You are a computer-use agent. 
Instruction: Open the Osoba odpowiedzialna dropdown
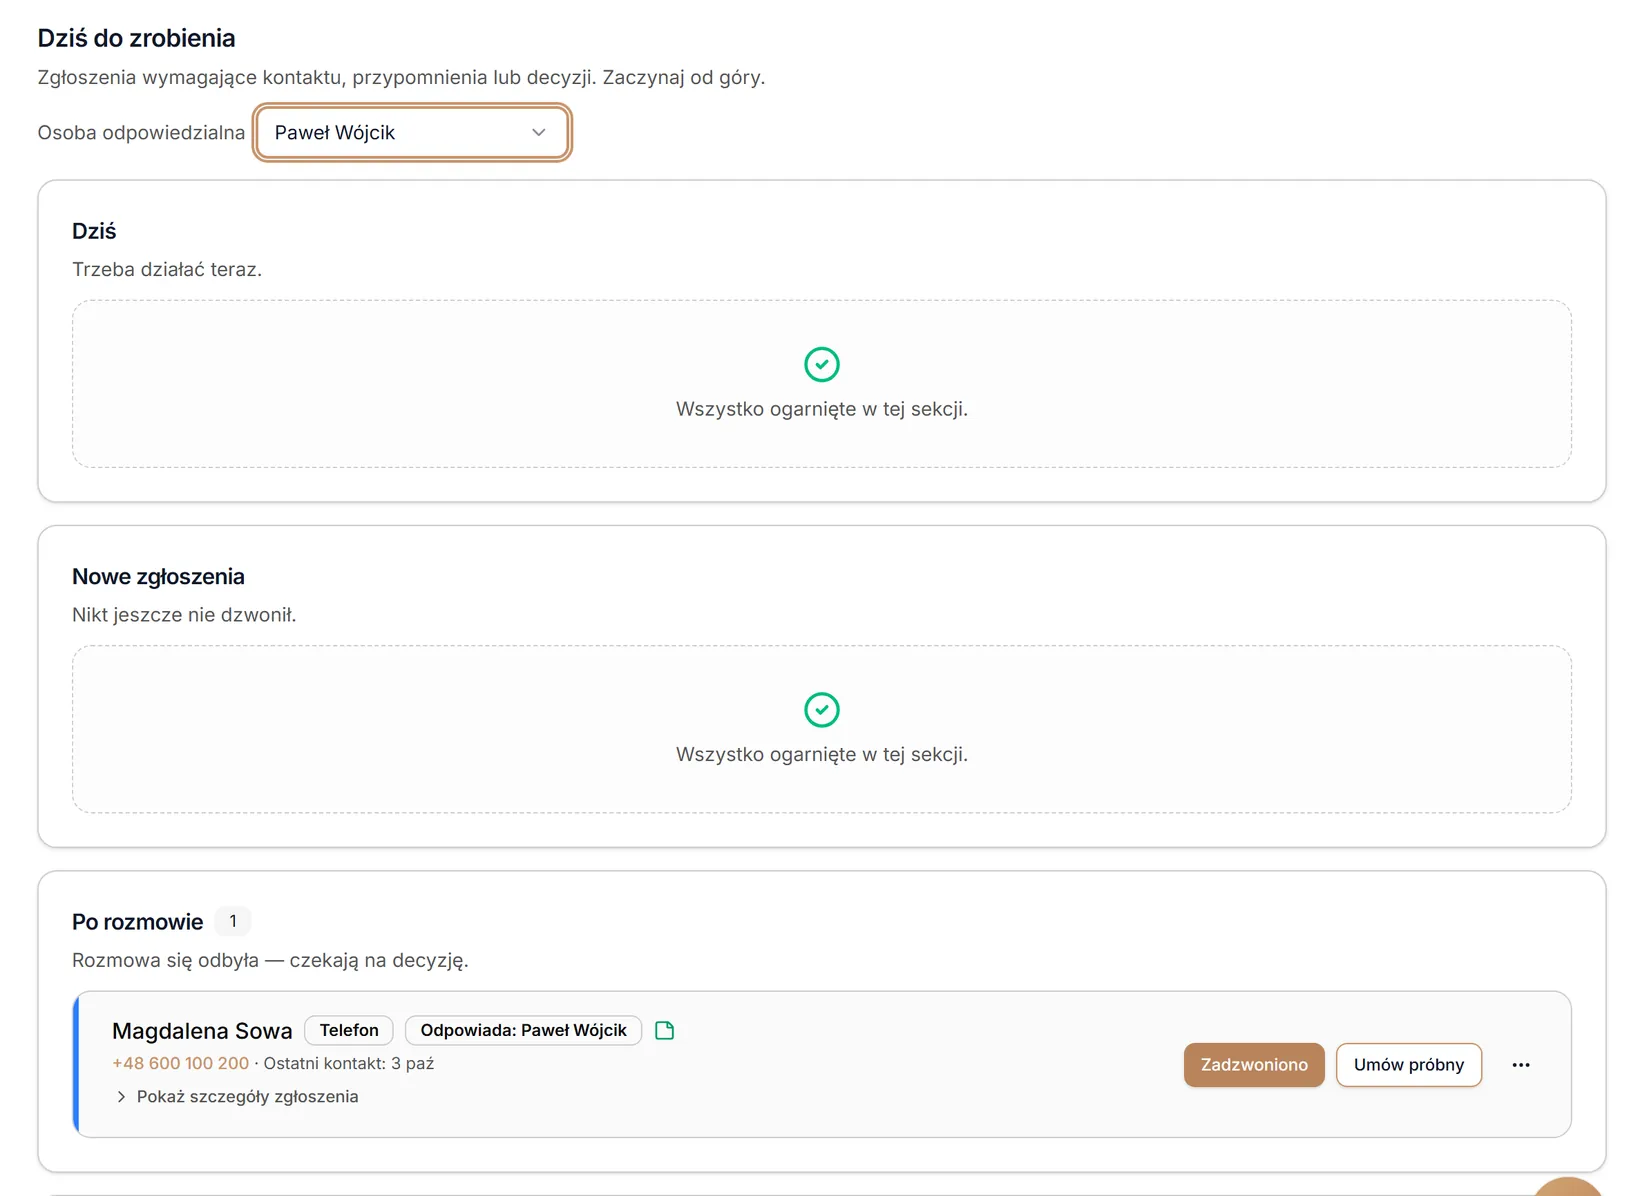tap(411, 132)
